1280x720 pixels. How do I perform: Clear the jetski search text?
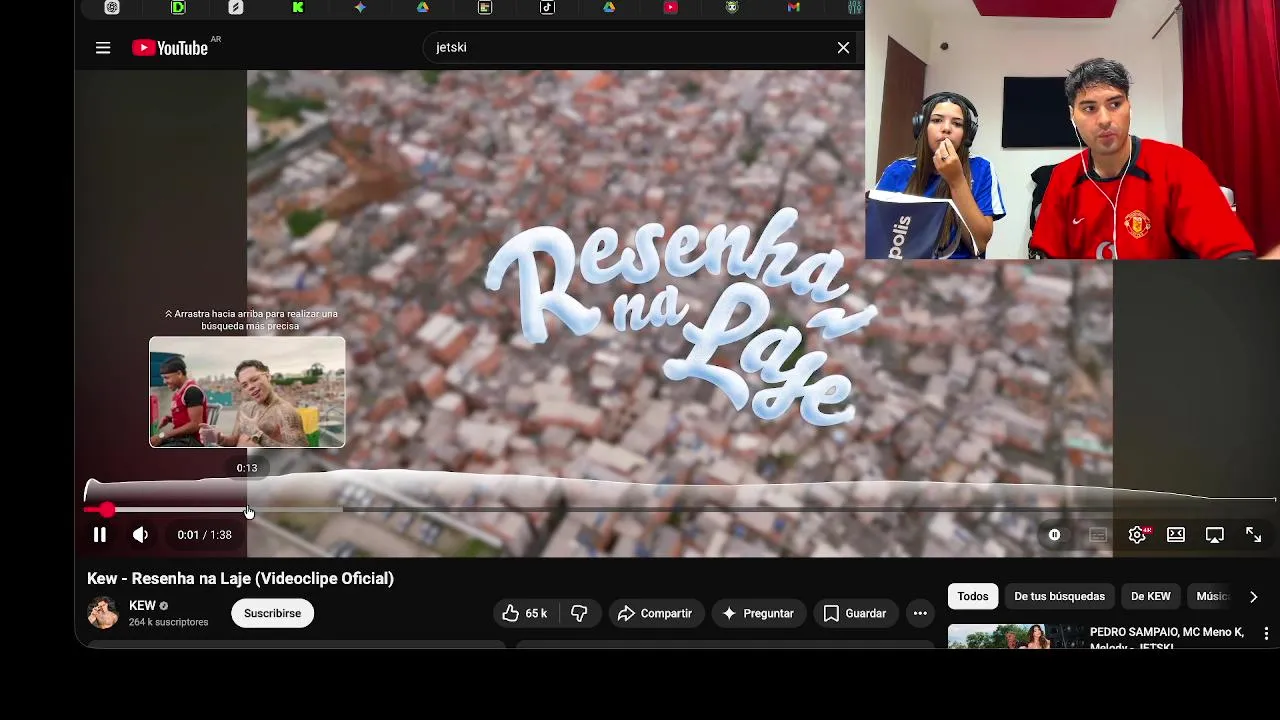(843, 48)
